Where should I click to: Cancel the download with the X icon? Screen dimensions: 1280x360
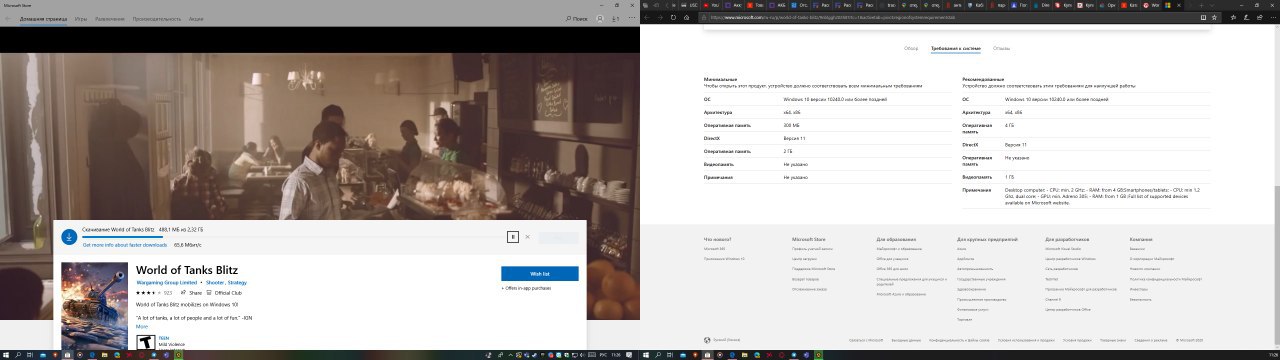[528, 237]
